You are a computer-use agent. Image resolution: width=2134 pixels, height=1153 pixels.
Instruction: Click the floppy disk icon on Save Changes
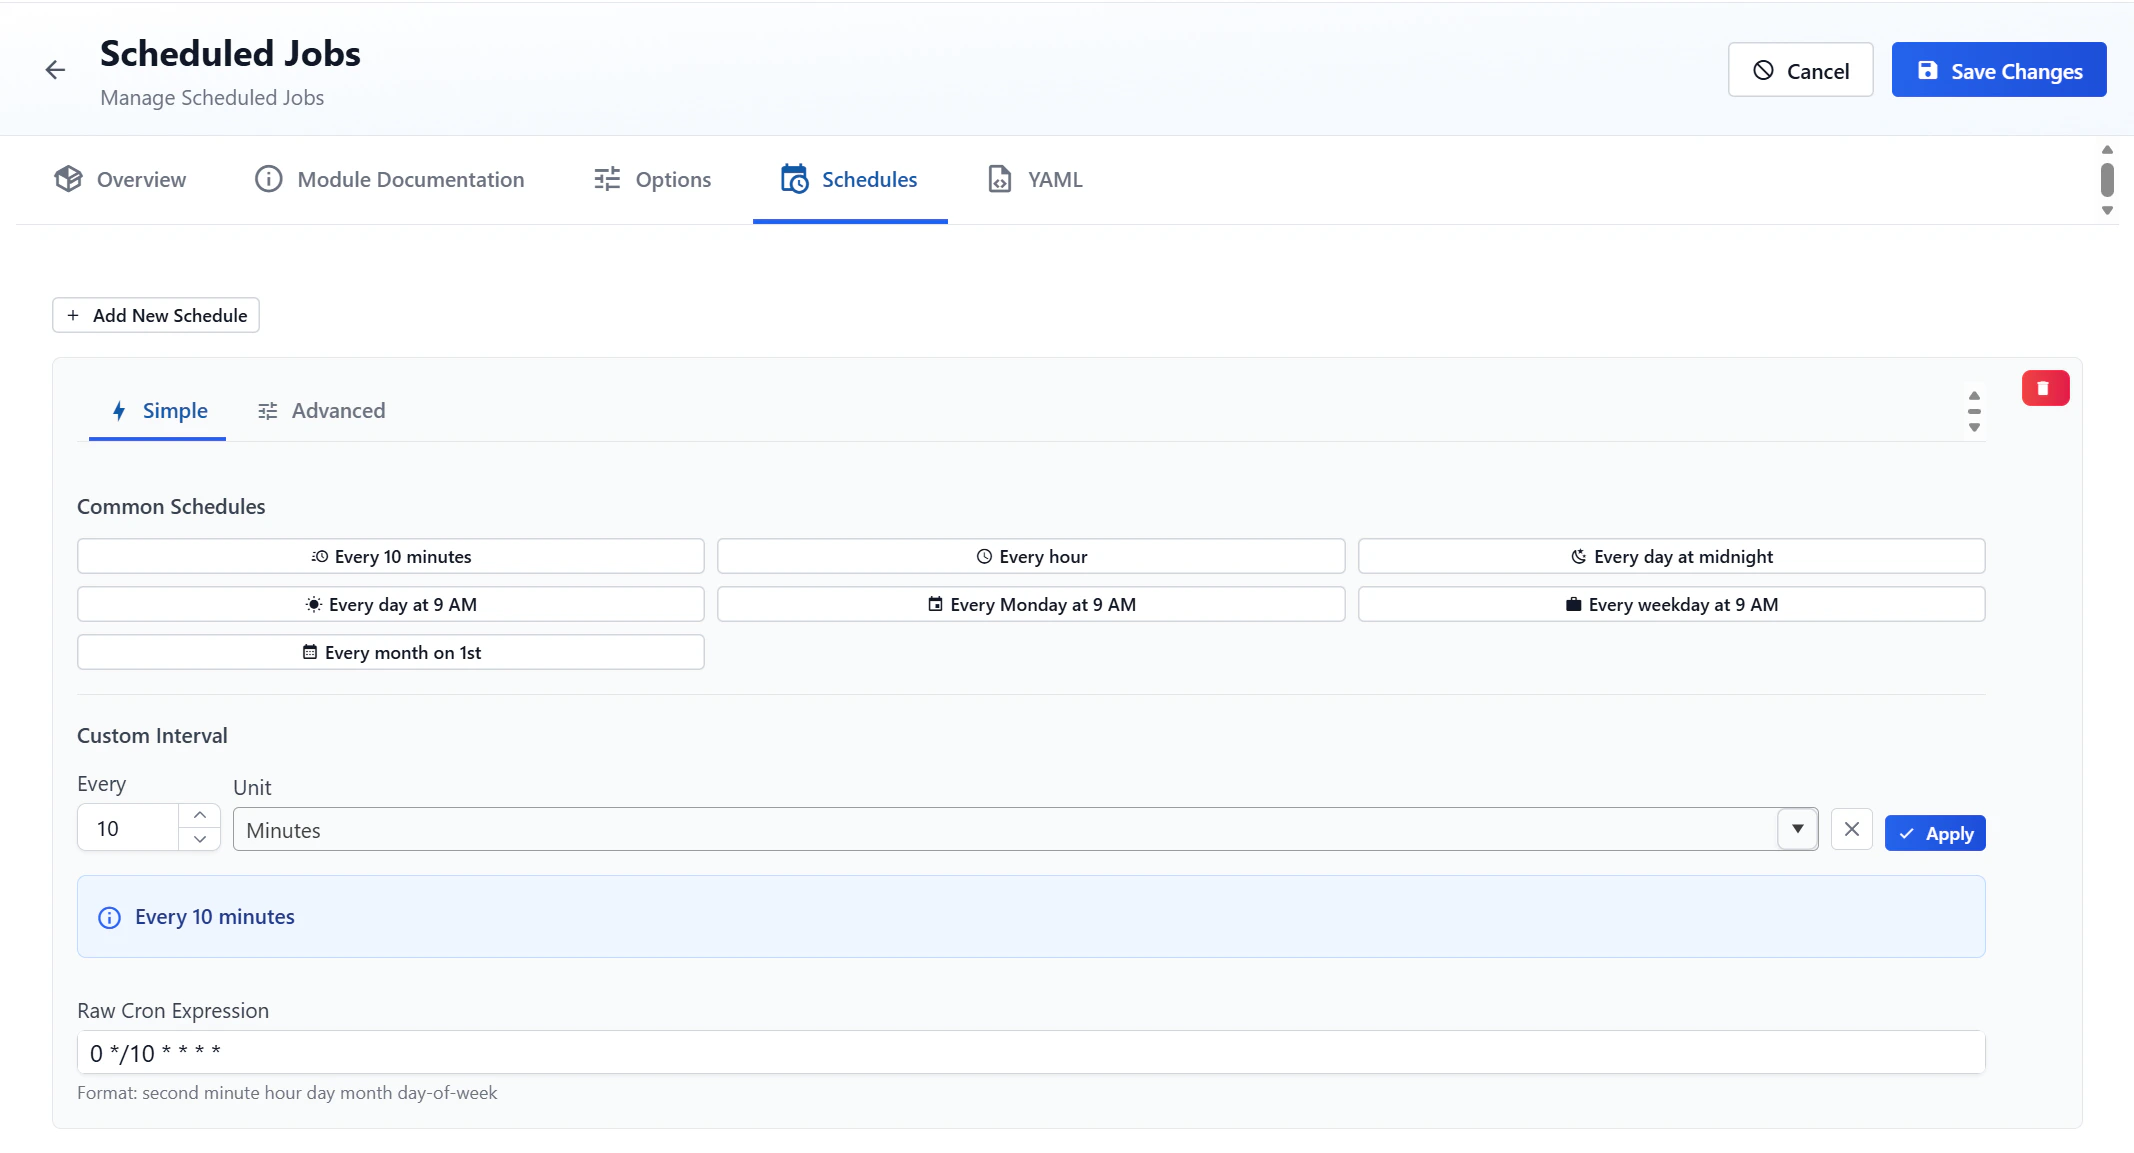[1927, 70]
